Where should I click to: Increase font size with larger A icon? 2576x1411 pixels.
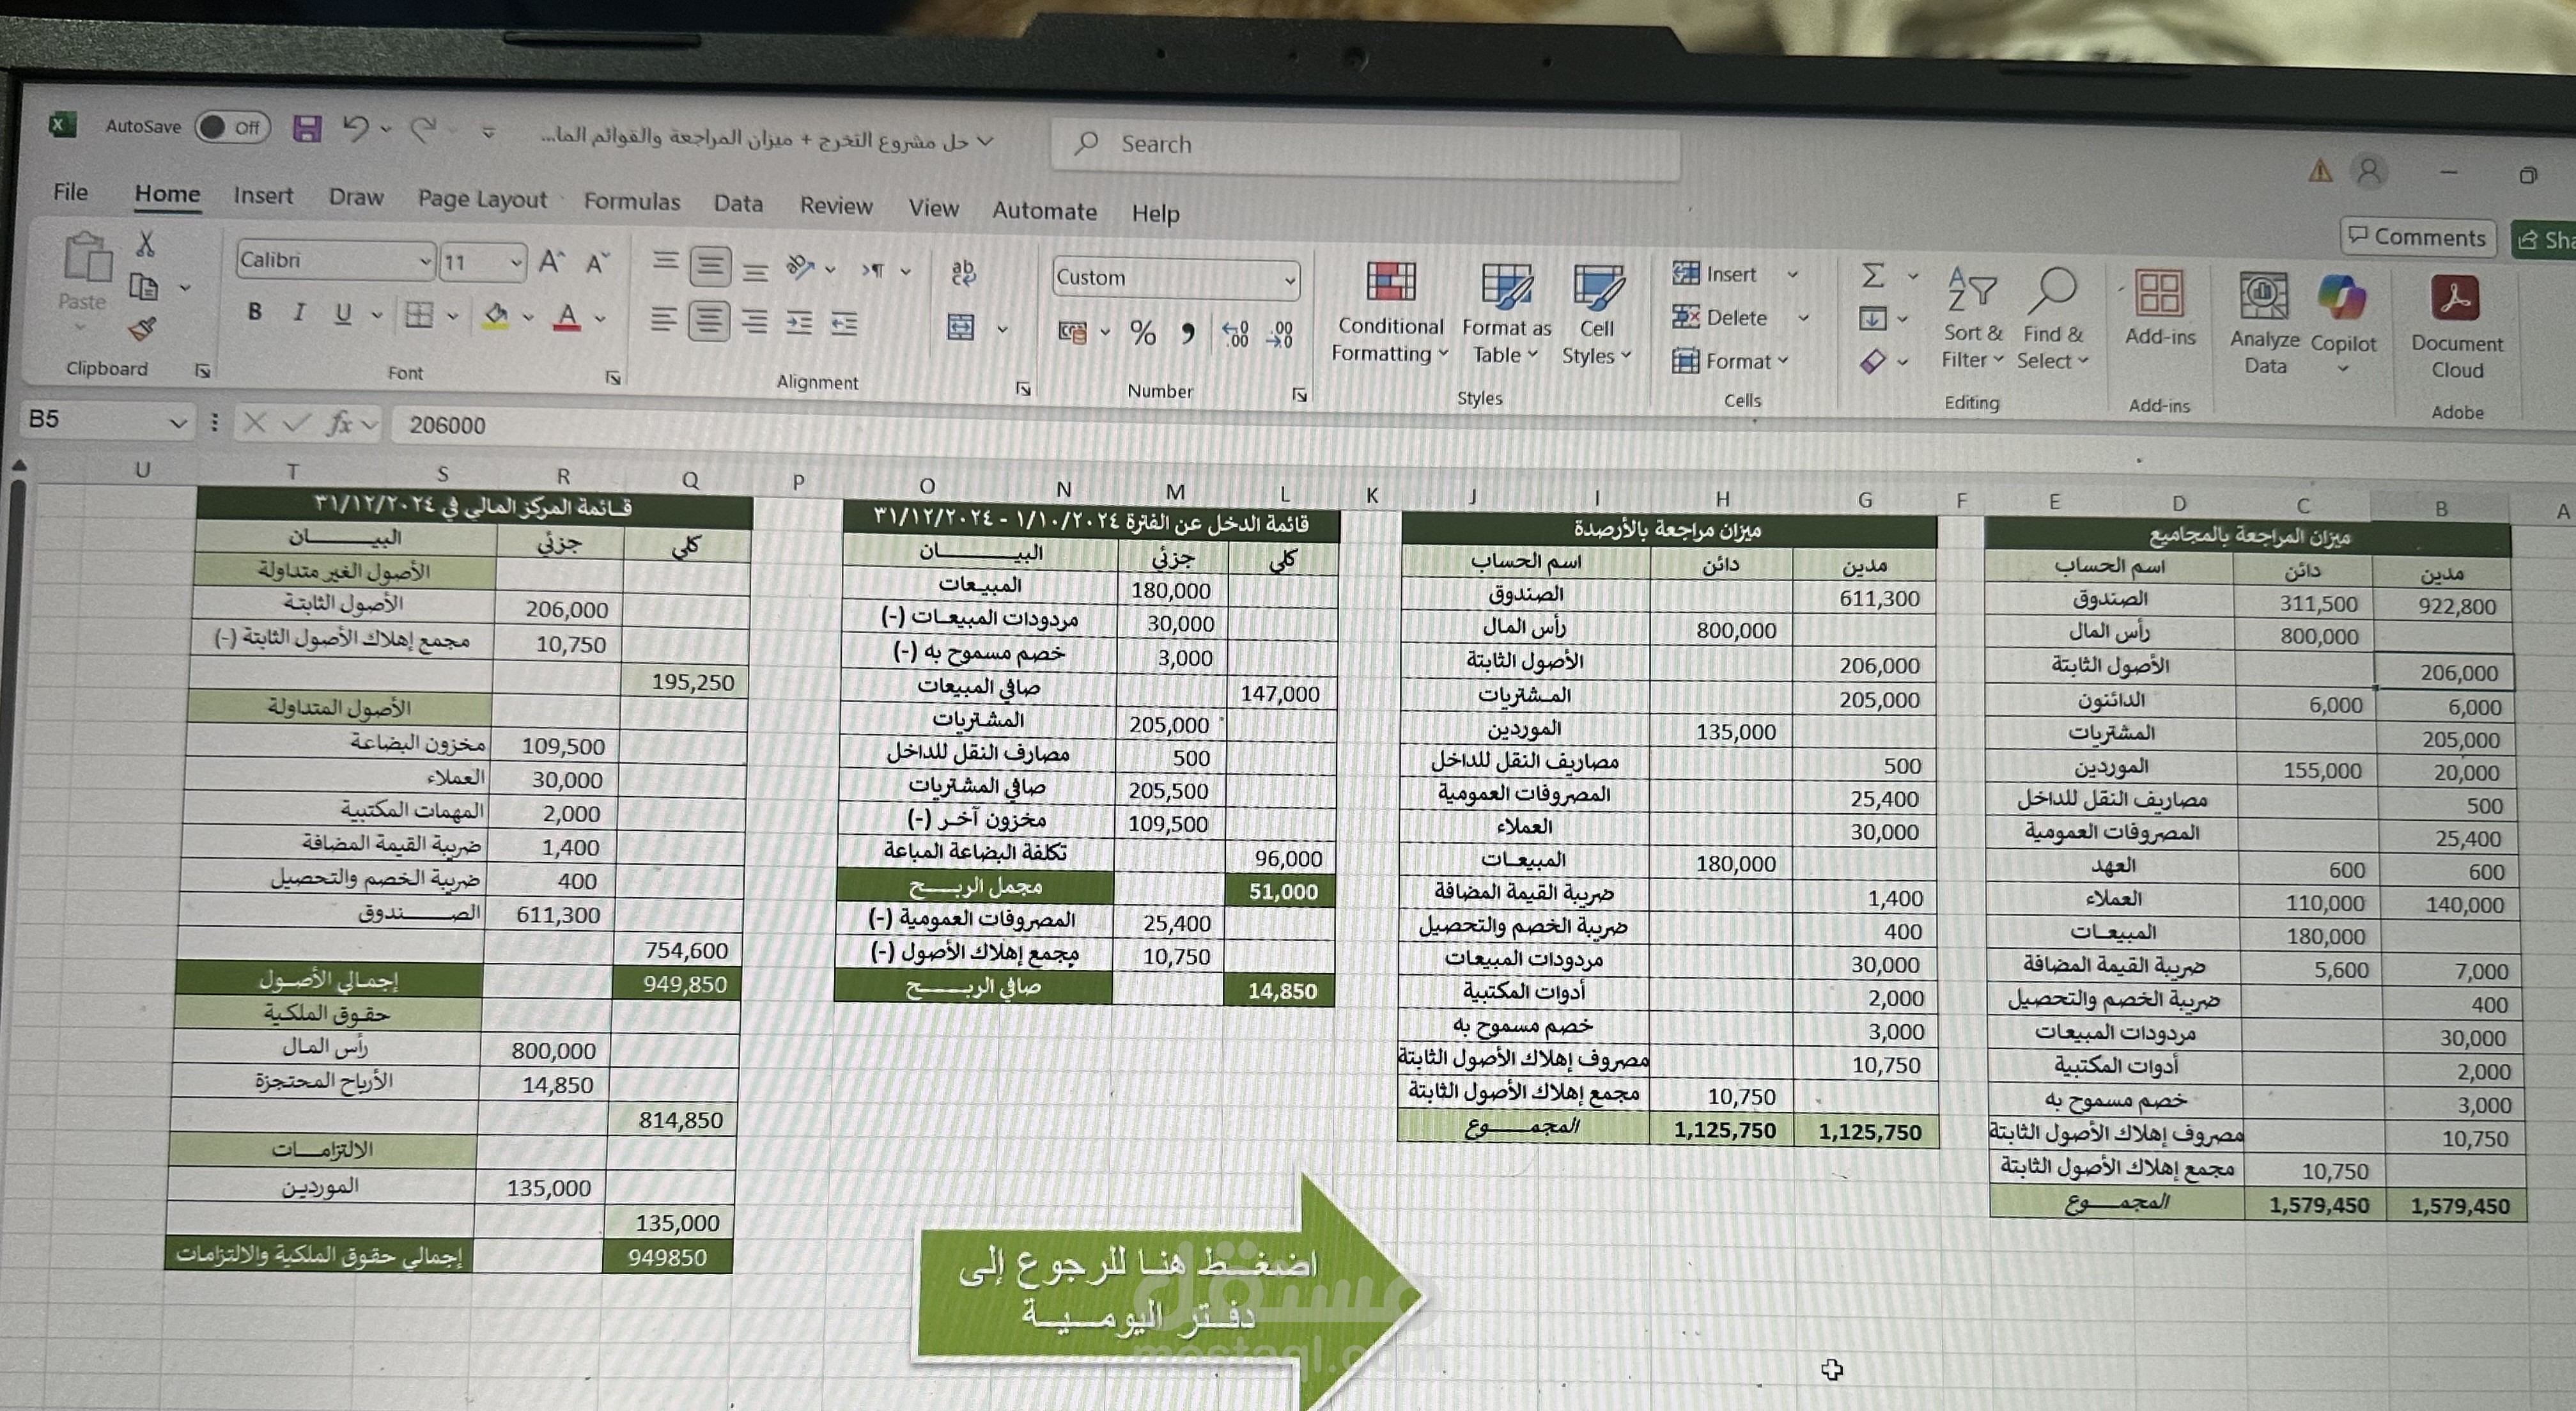coord(551,262)
